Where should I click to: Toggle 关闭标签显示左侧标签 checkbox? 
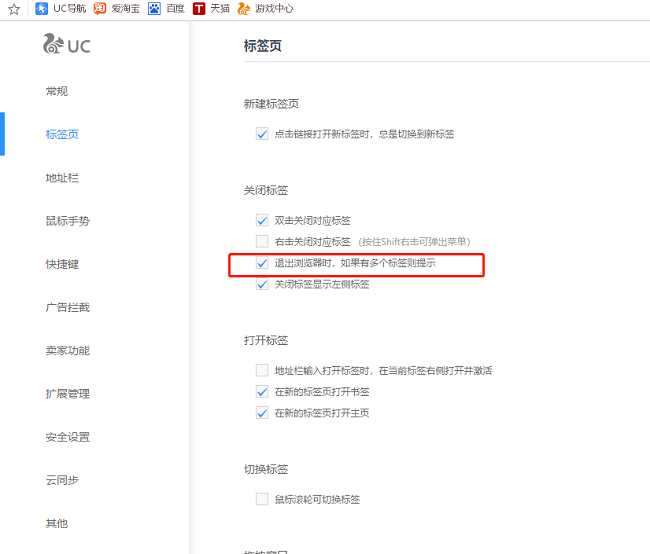pos(262,284)
